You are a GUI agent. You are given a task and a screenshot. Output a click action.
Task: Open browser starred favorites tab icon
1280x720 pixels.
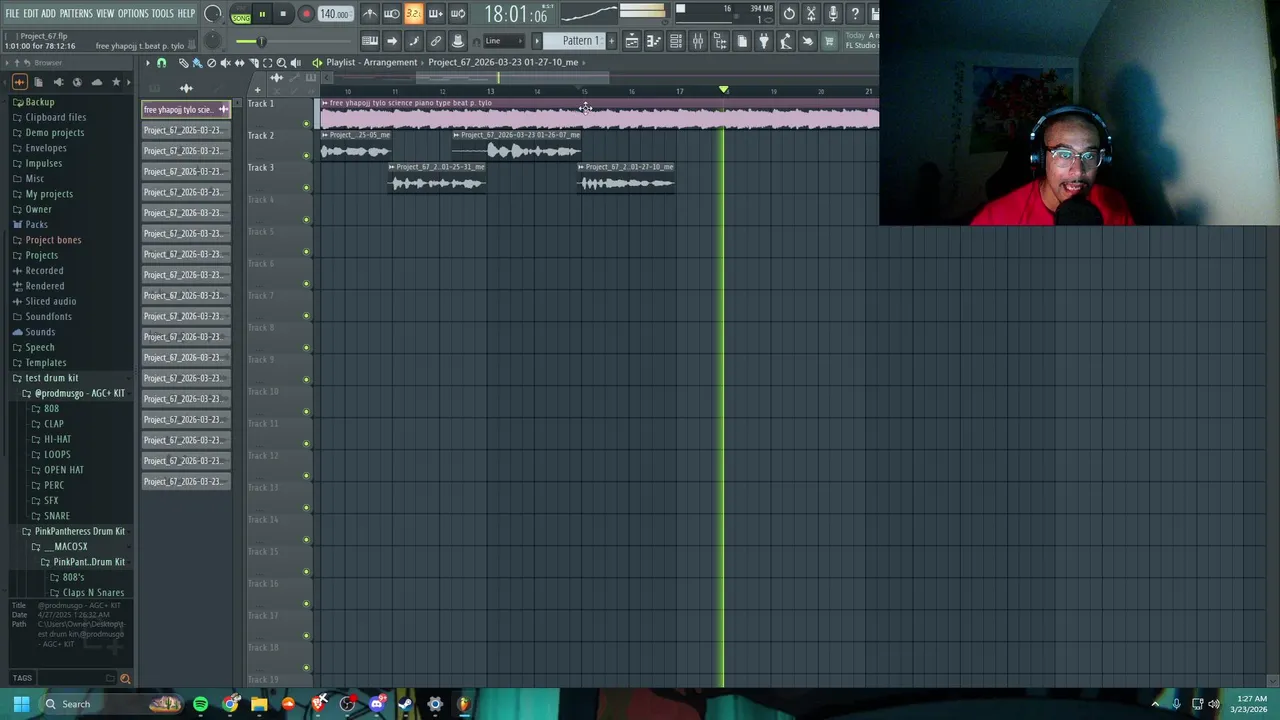click(116, 82)
